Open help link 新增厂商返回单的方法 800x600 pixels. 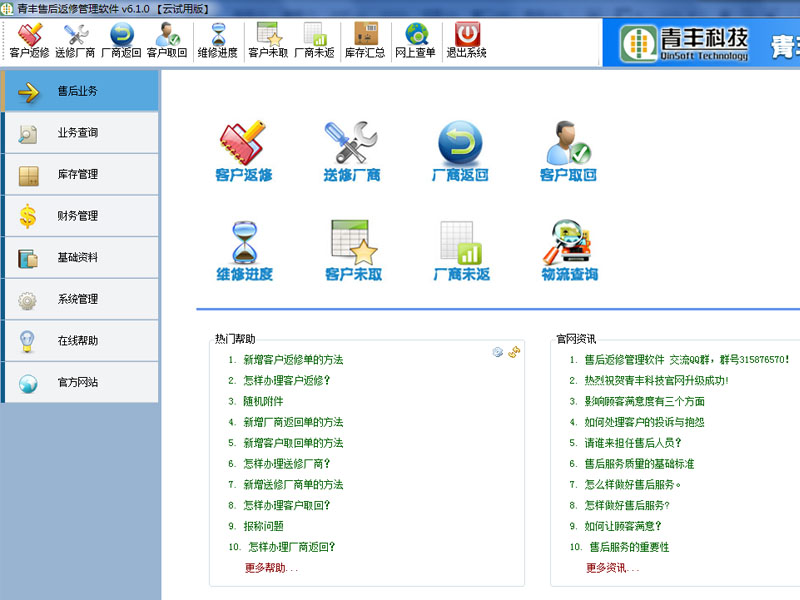click(x=293, y=422)
